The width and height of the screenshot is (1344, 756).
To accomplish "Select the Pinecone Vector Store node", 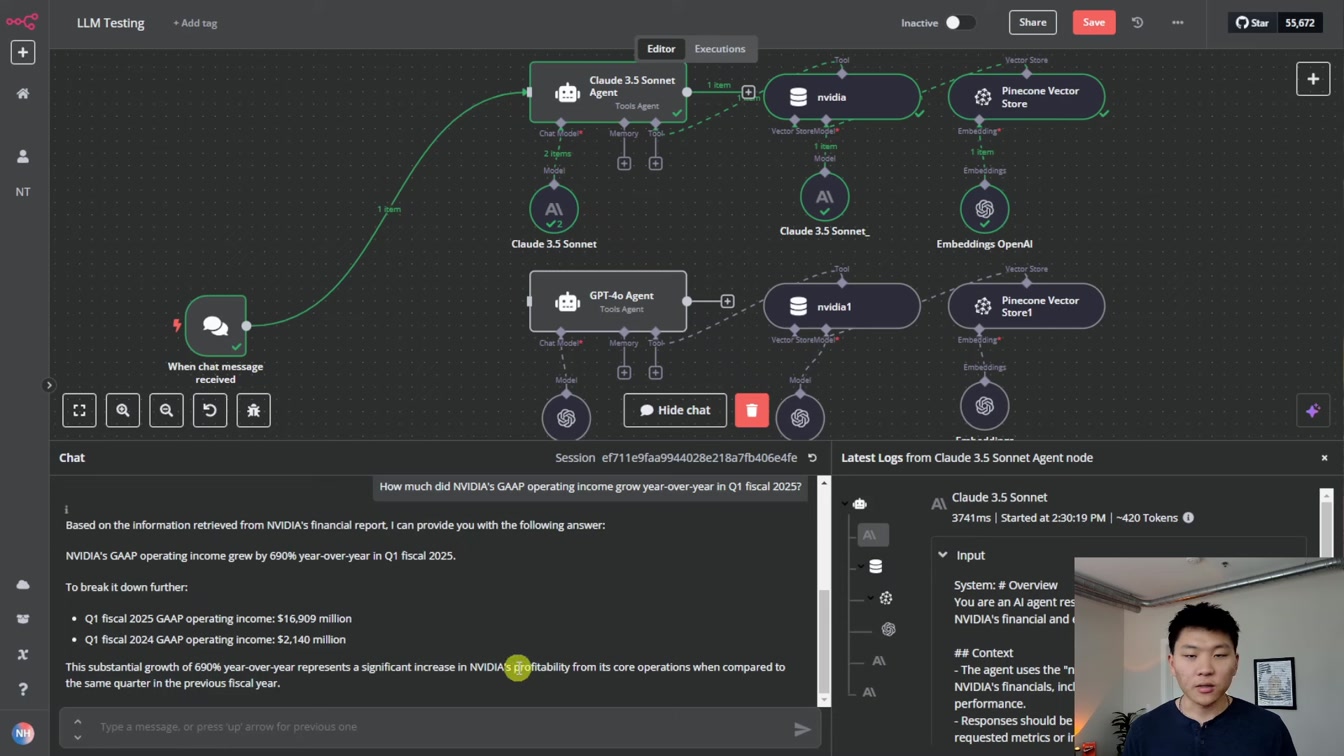I will pyautogui.click(x=1026, y=97).
